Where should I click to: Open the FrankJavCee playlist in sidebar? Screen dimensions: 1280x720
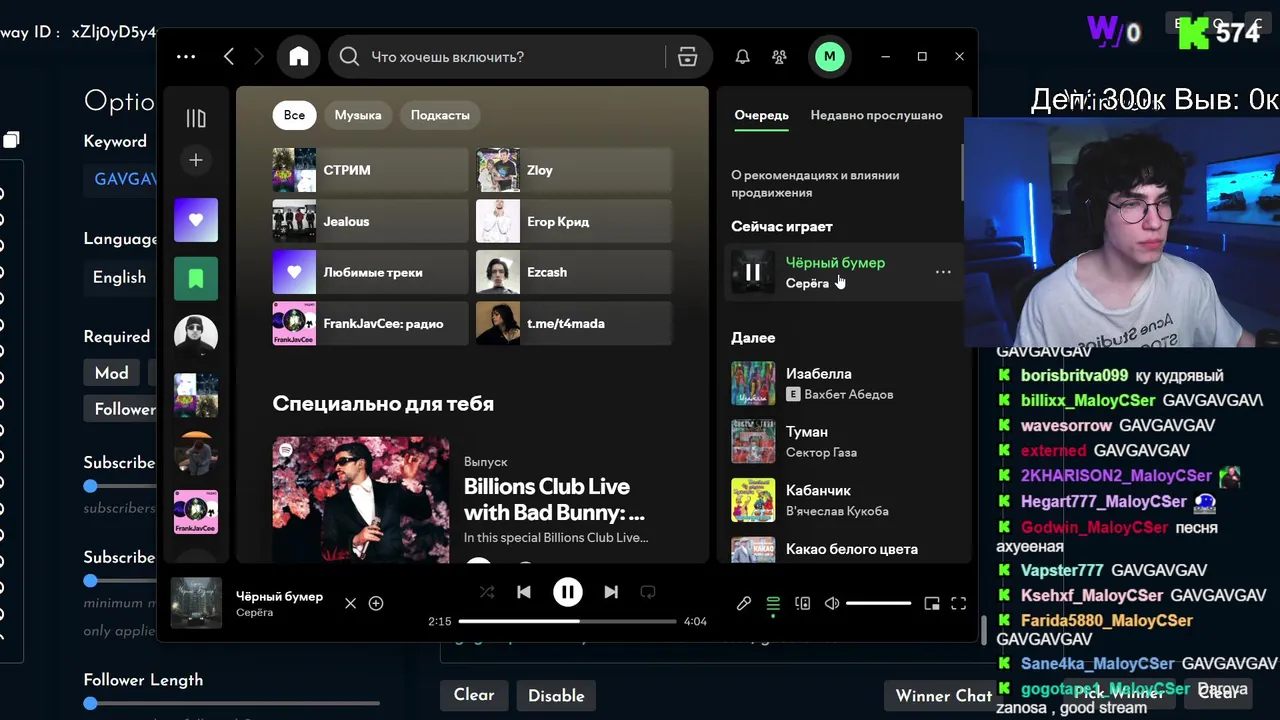pos(196,512)
